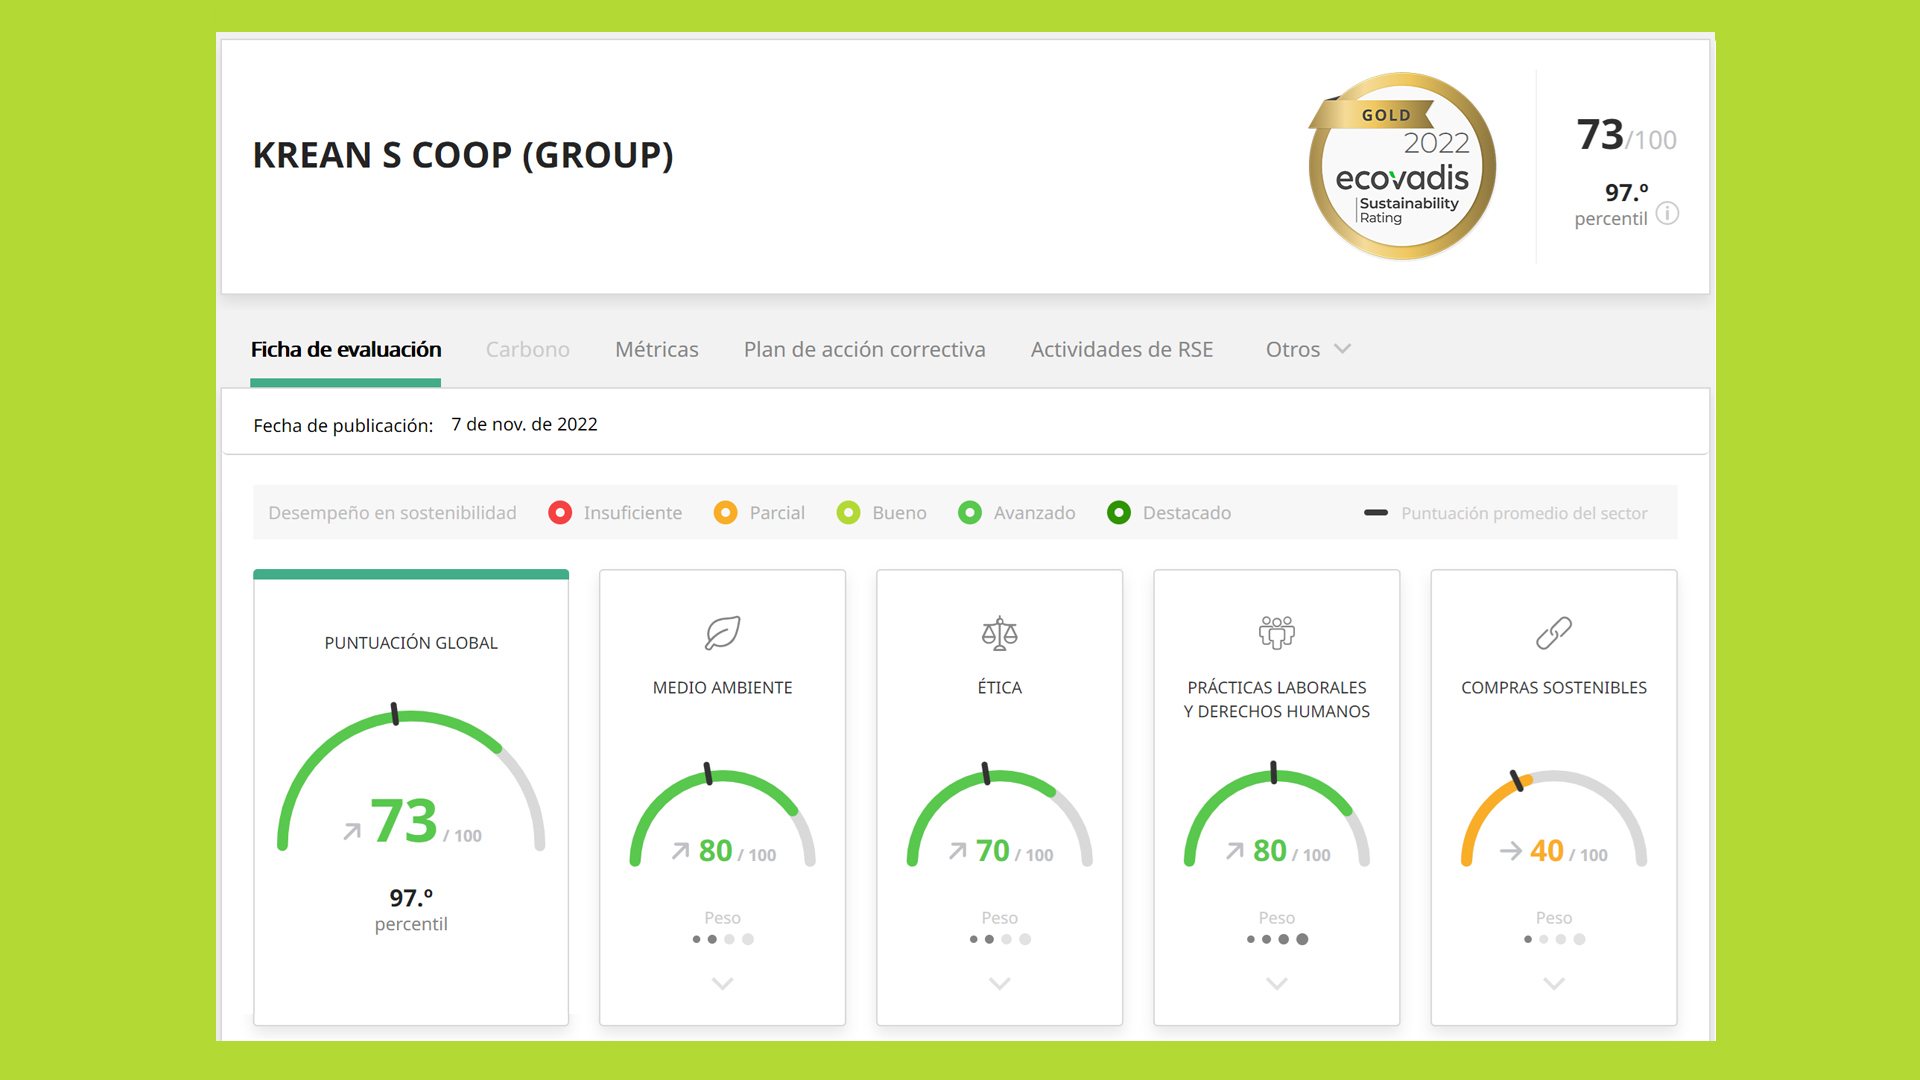Click the red Insuficiente legend marker
Image resolution: width=1920 pixels, height=1080 pixels.
(x=560, y=513)
